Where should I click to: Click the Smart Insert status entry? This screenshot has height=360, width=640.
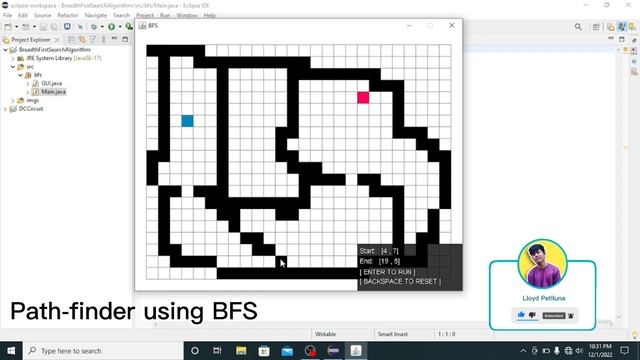pos(393,334)
